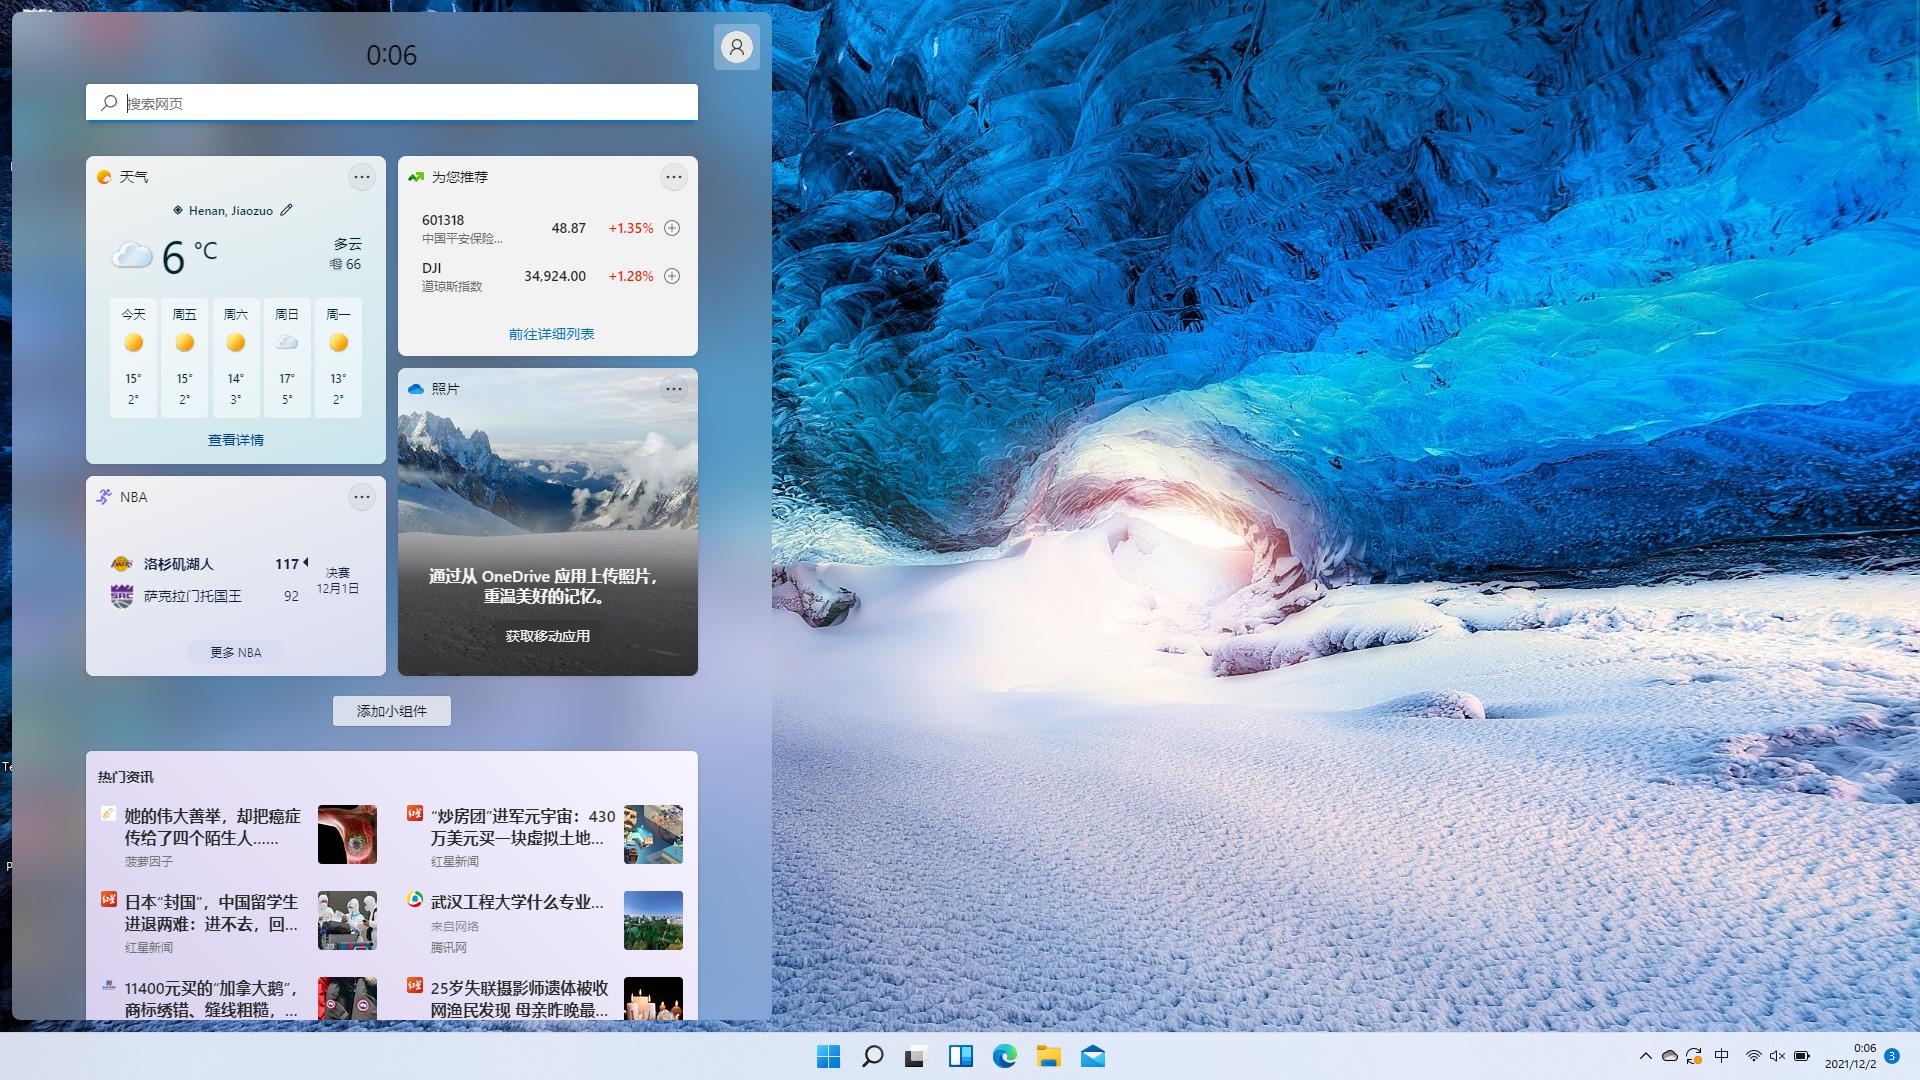Open weather widget more options menu
This screenshot has height=1080, width=1920.
click(x=361, y=177)
